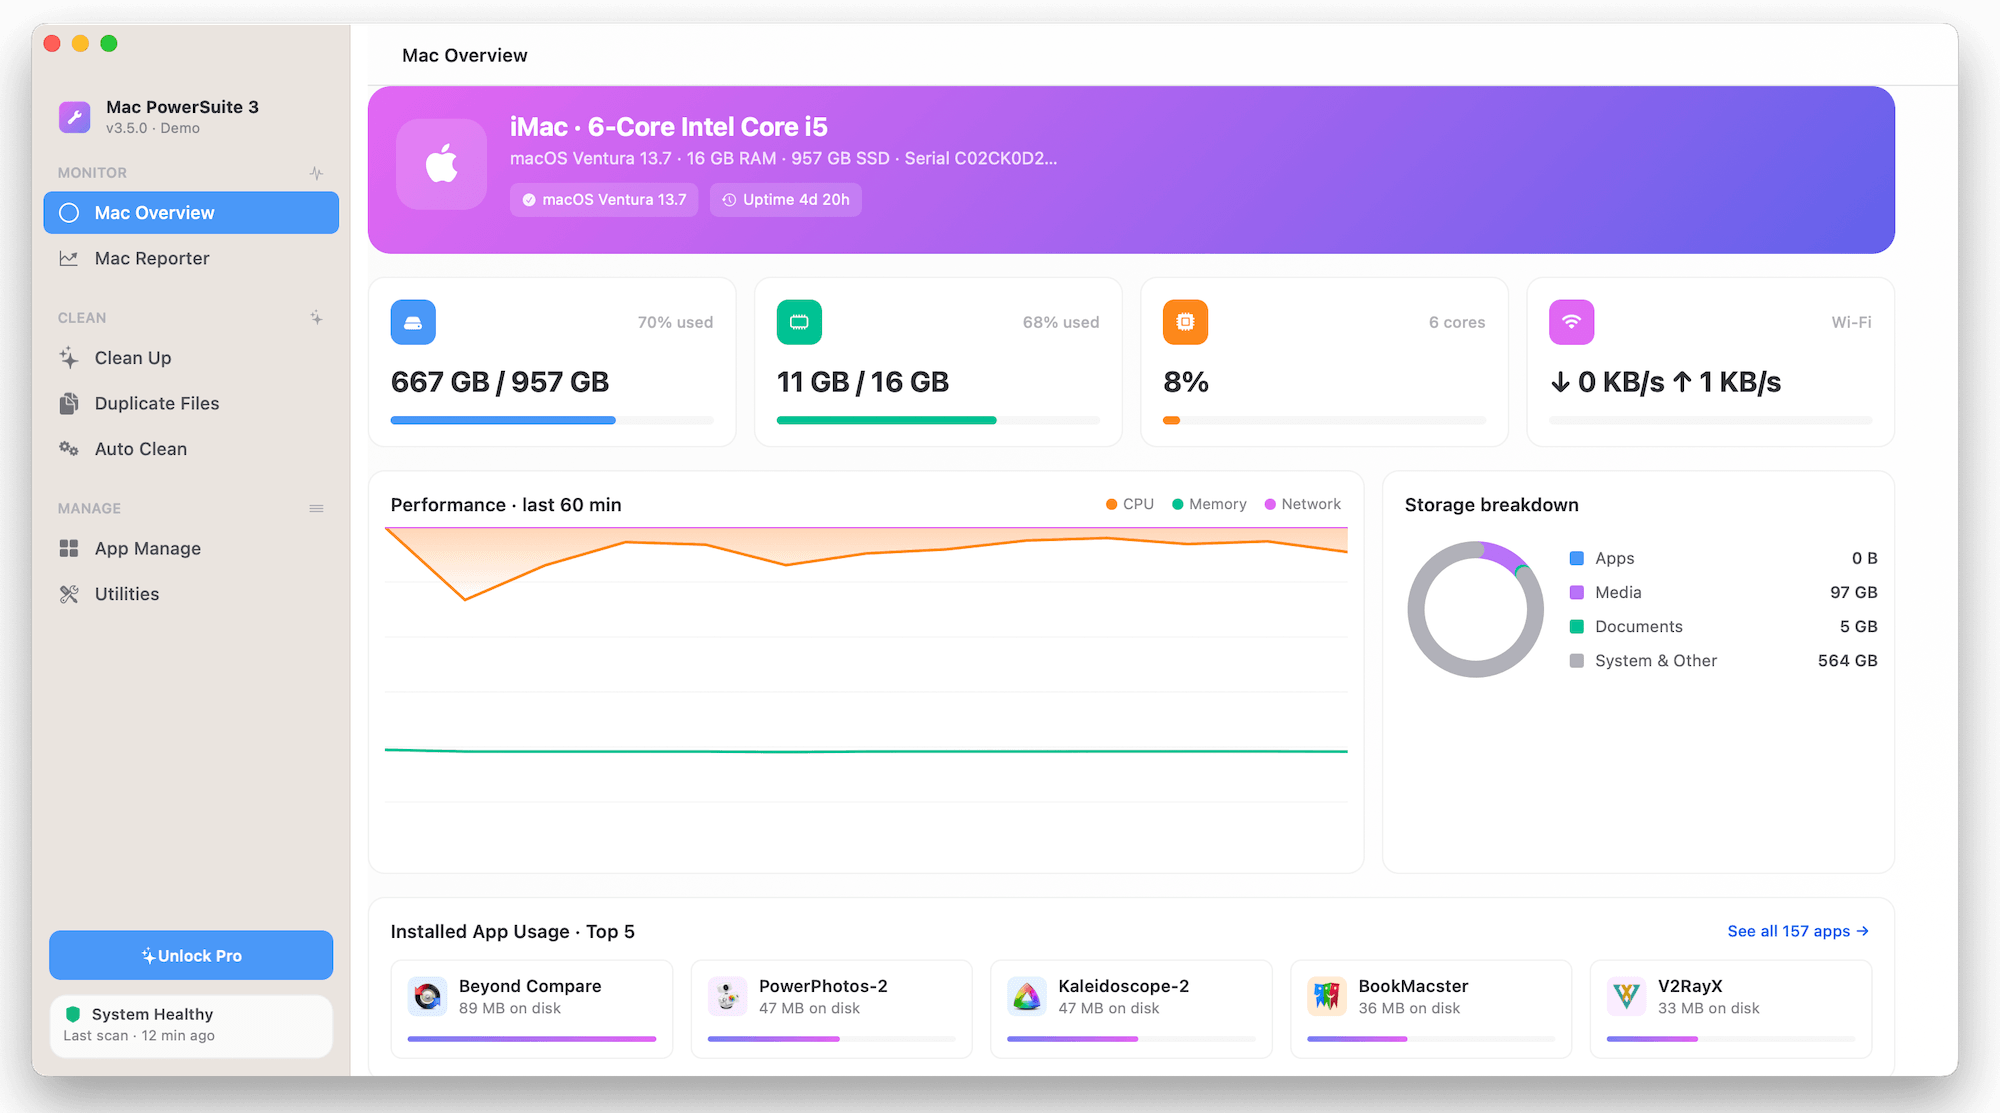
Task: Click the Media purple color swatch
Action: (x=1577, y=592)
